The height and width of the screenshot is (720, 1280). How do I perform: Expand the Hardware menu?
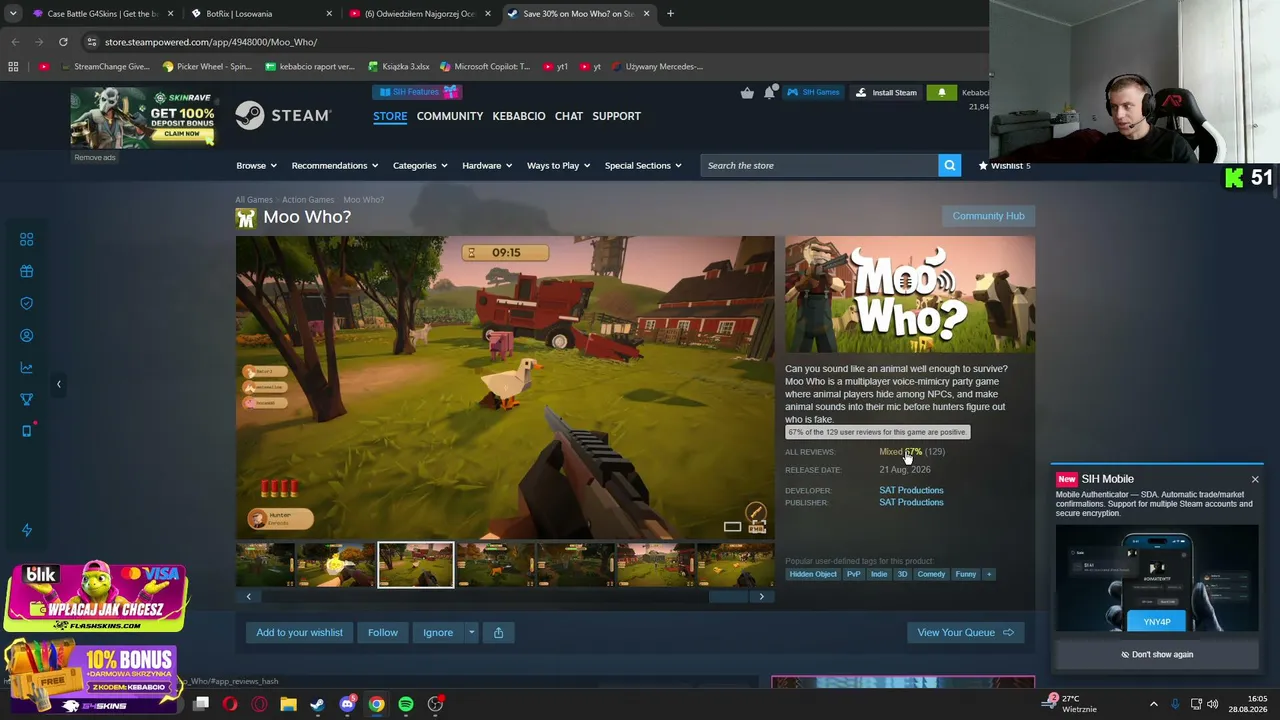pyautogui.click(x=487, y=166)
